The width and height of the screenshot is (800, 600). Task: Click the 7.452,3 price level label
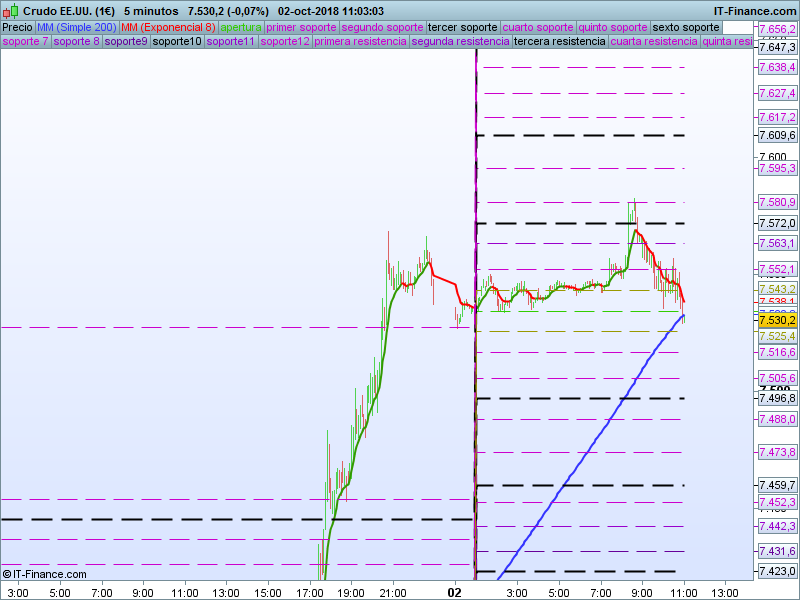(x=777, y=503)
